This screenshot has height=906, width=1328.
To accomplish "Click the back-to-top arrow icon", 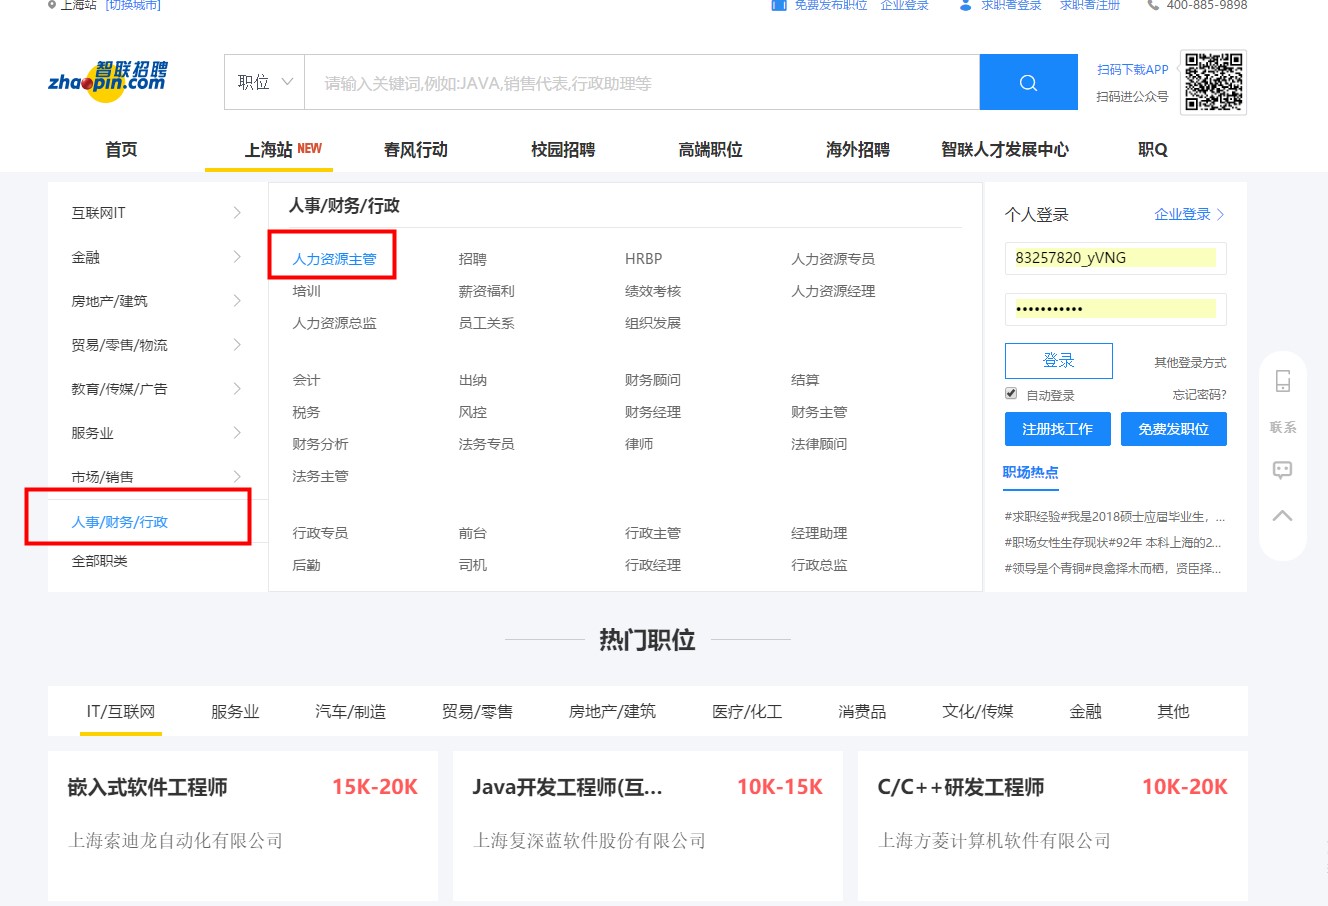I will click(x=1282, y=515).
